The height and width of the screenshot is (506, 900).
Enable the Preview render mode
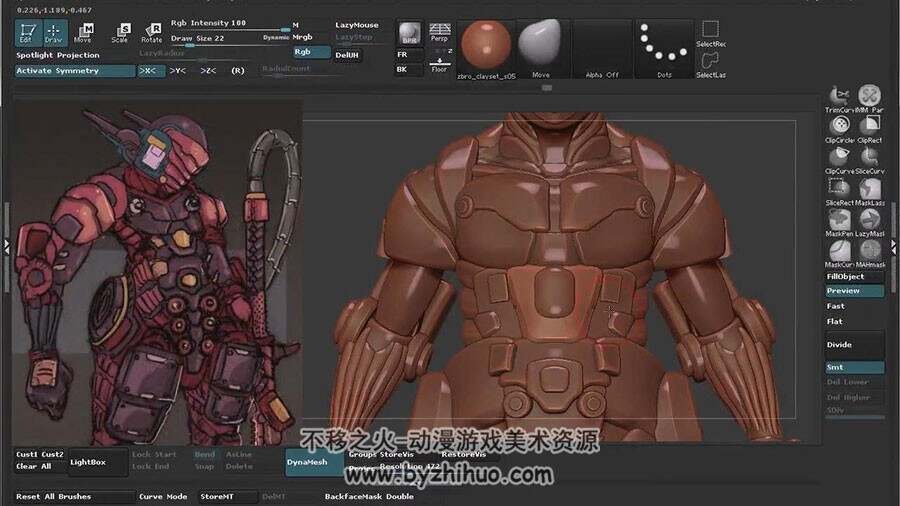point(855,291)
